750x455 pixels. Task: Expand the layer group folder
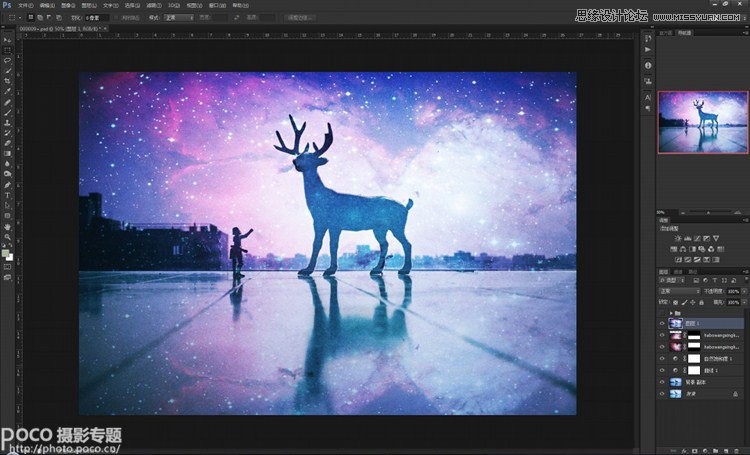point(671,313)
